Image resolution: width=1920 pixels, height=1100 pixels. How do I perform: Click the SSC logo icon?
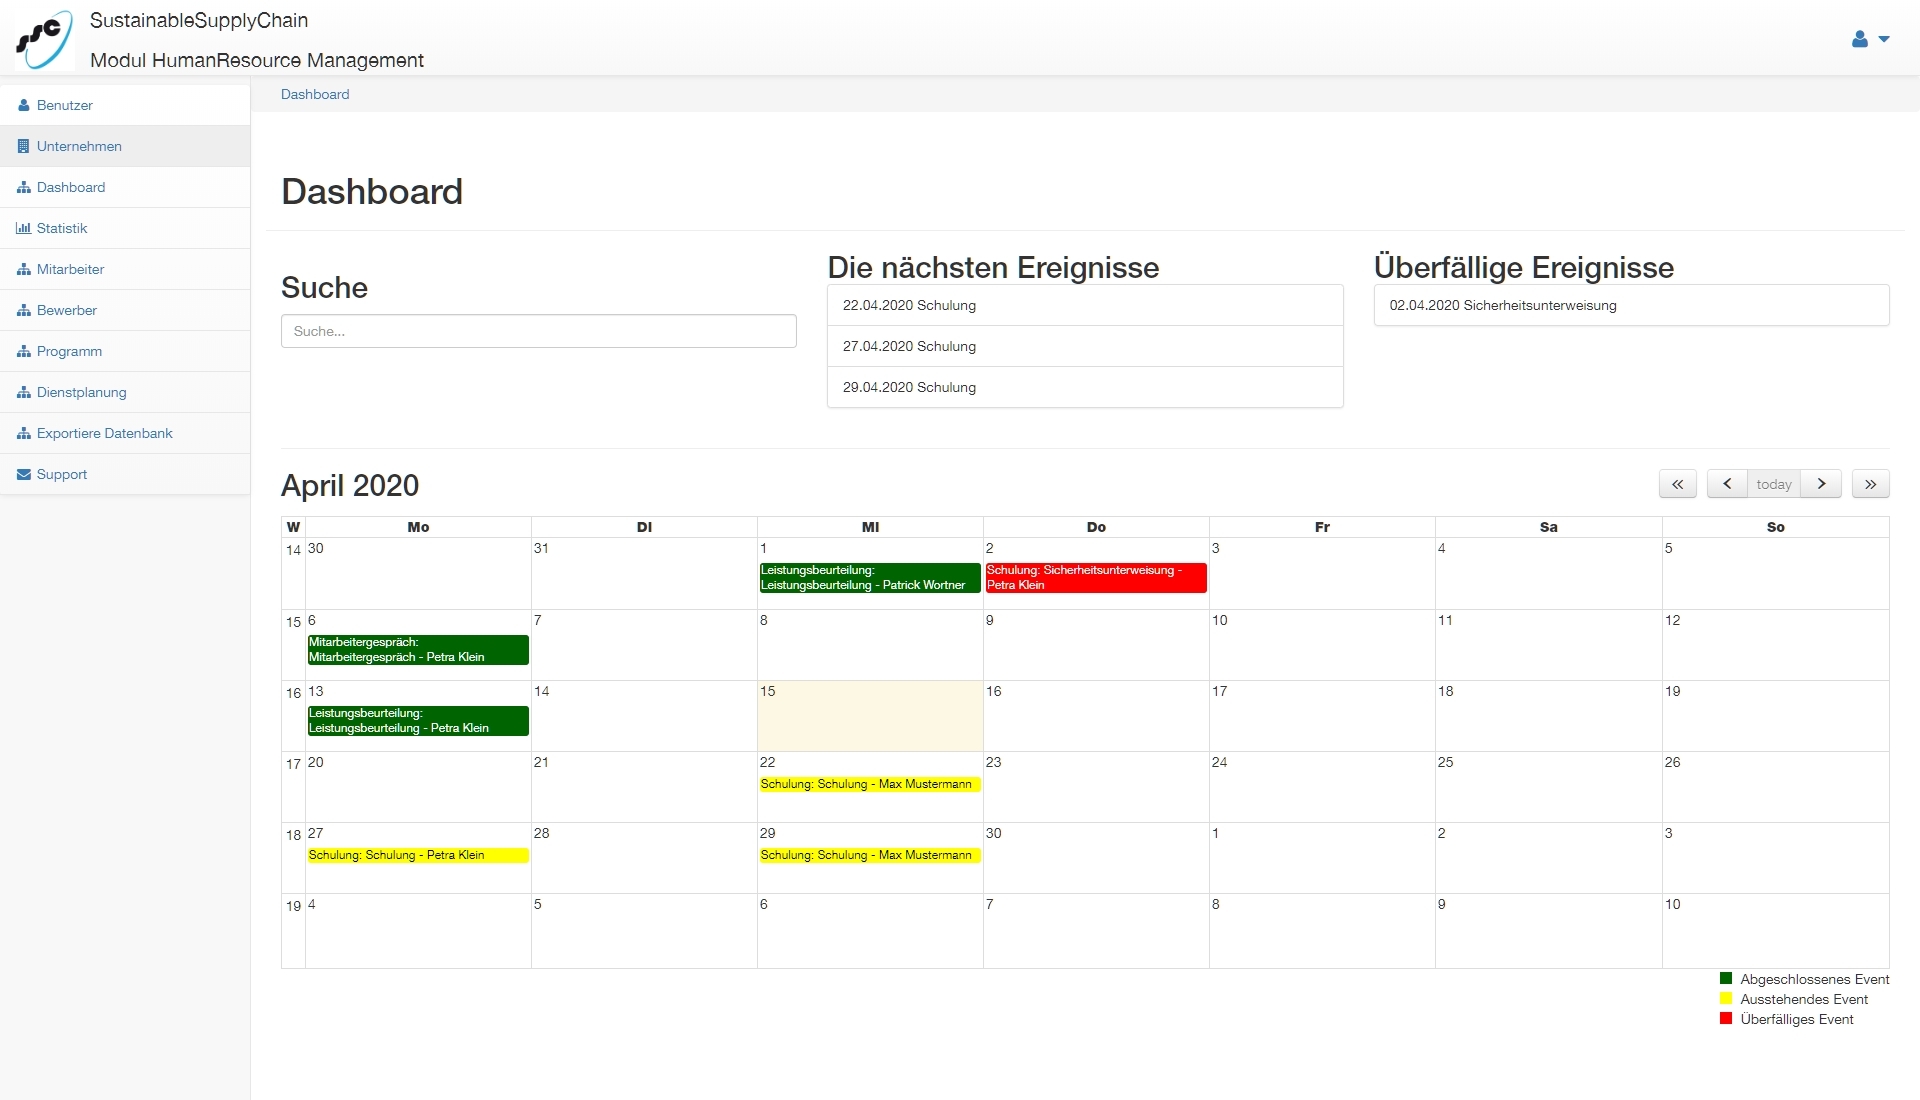pyautogui.click(x=44, y=39)
